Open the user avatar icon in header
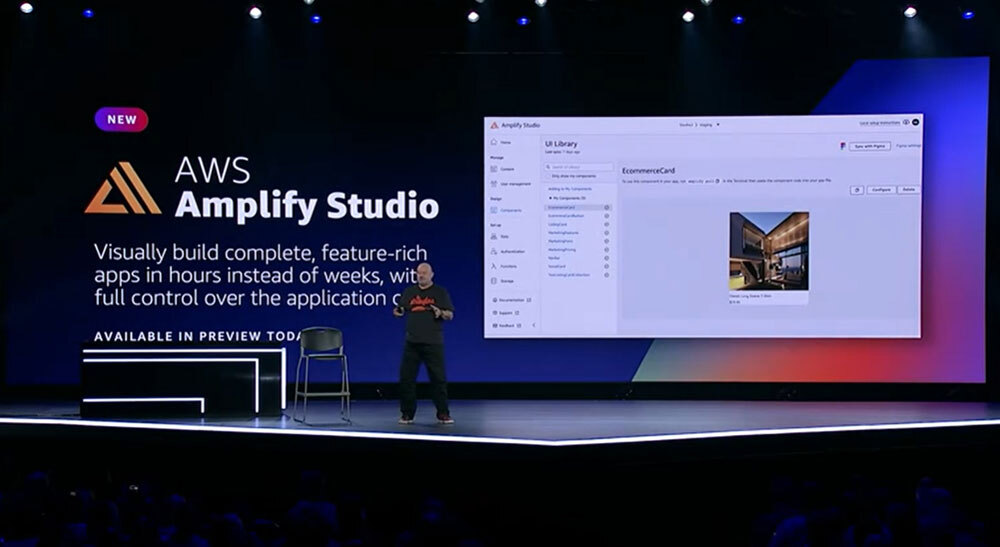 (916, 122)
